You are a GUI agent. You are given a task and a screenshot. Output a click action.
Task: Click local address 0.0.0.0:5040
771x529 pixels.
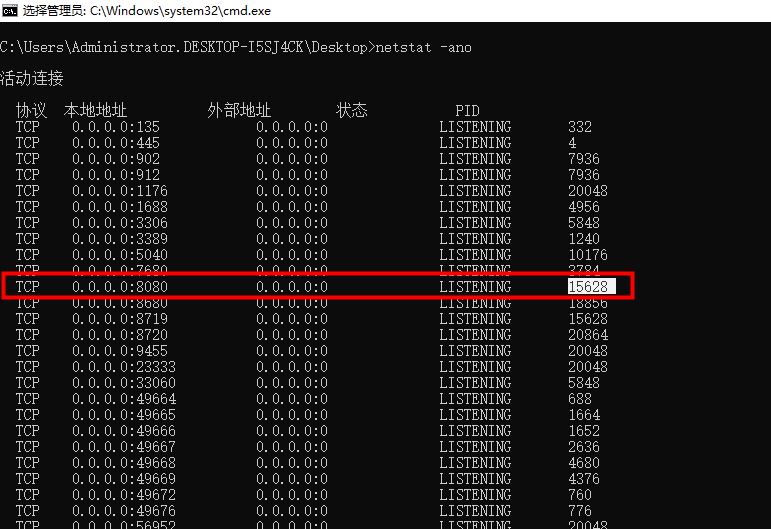point(120,255)
